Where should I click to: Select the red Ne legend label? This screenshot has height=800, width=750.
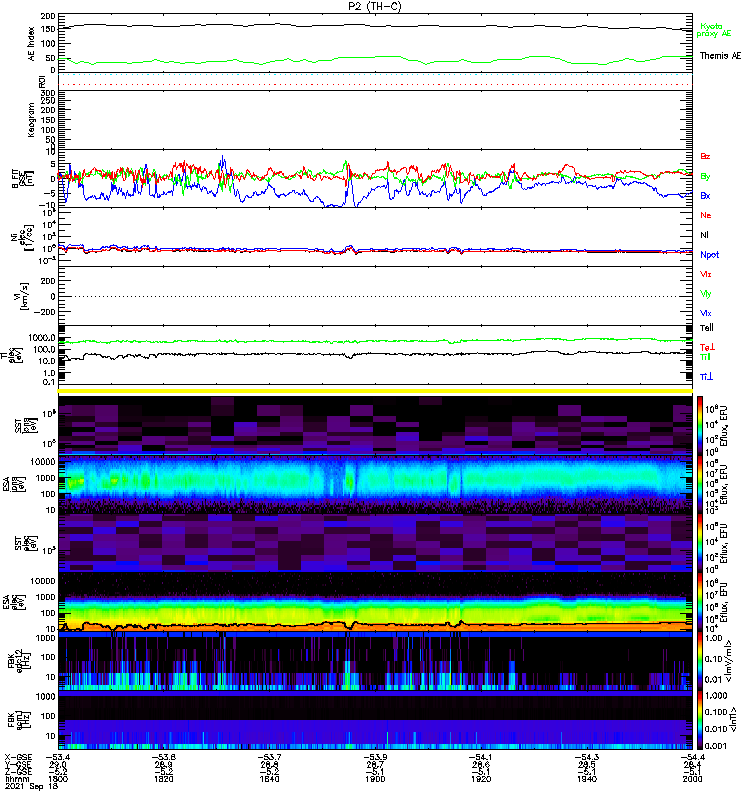click(x=706, y=215)
